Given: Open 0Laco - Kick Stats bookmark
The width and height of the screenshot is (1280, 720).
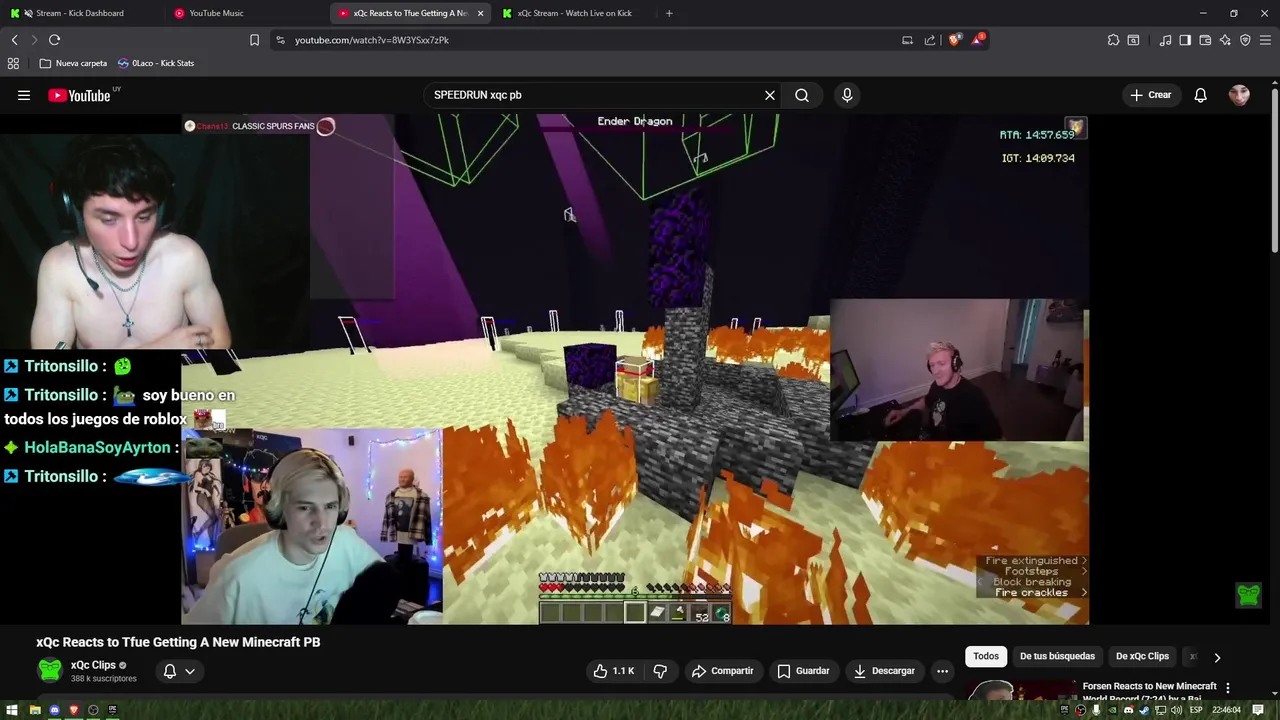Looking at the screenshot, I should (x=156, y=63).
